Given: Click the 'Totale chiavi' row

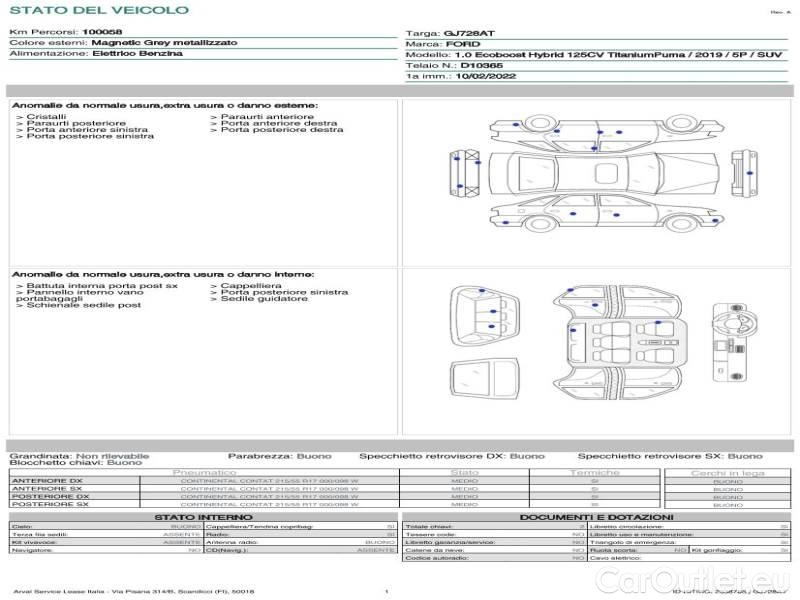Looking at the screenshot, I should (x=495, y=527).
